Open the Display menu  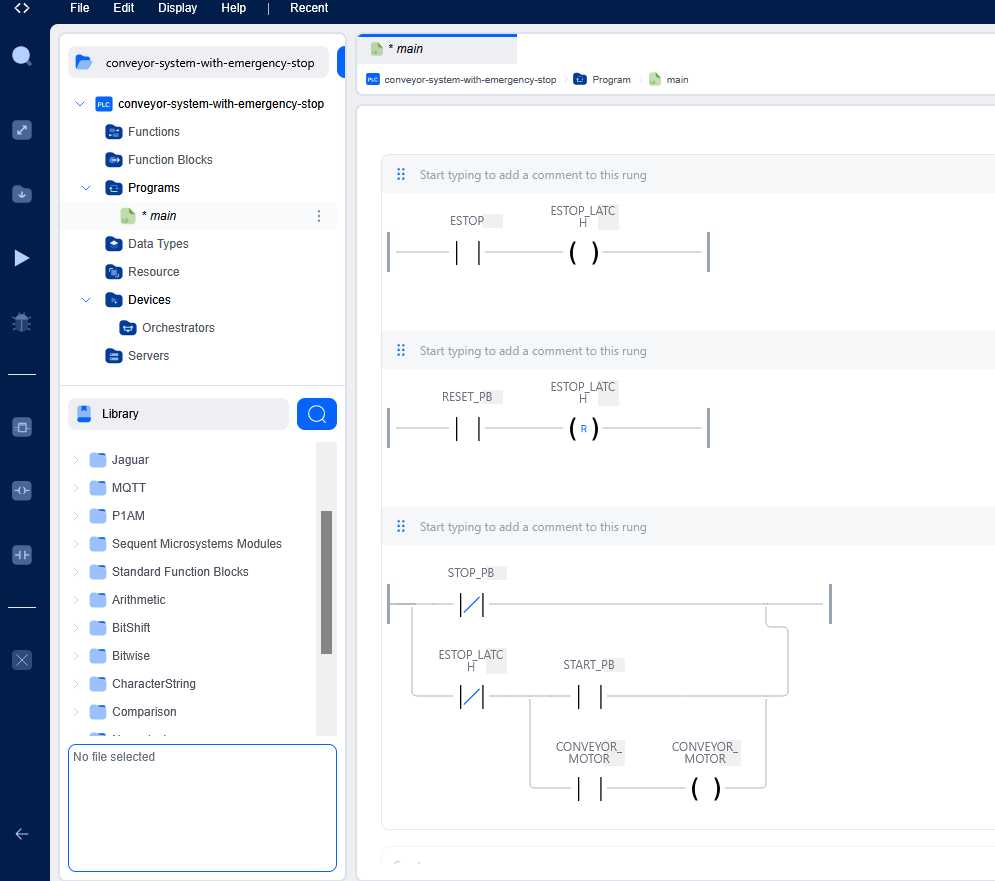click(177, 8)
